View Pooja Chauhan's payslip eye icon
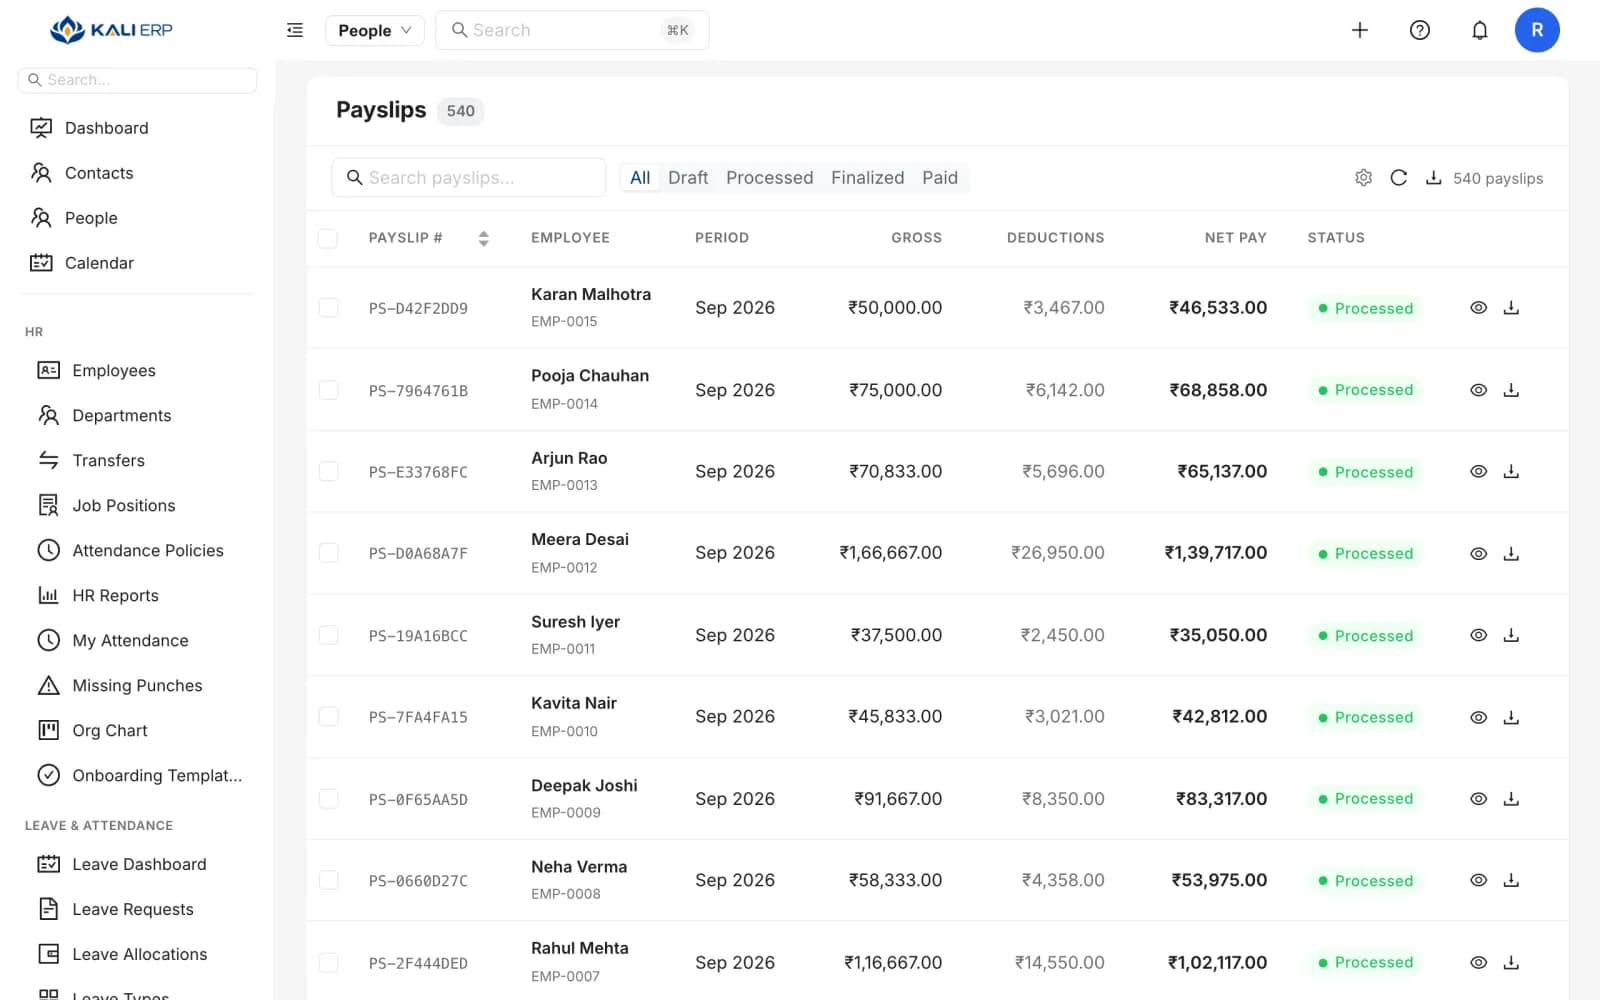Viewport: 1600px width, 1000px height. tap(1478, 390)
